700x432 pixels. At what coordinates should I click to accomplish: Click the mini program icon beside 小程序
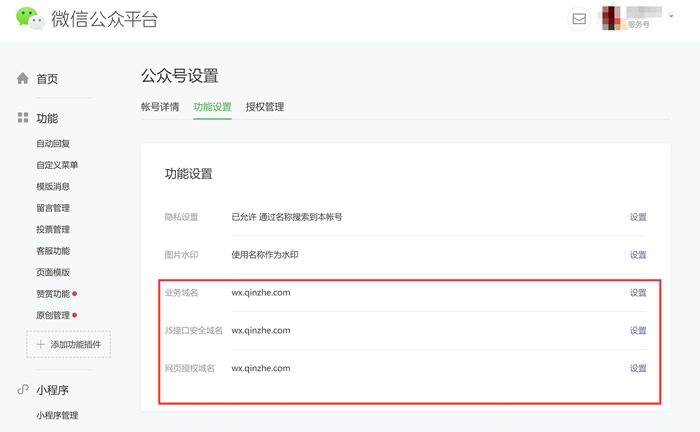[23, 390]
